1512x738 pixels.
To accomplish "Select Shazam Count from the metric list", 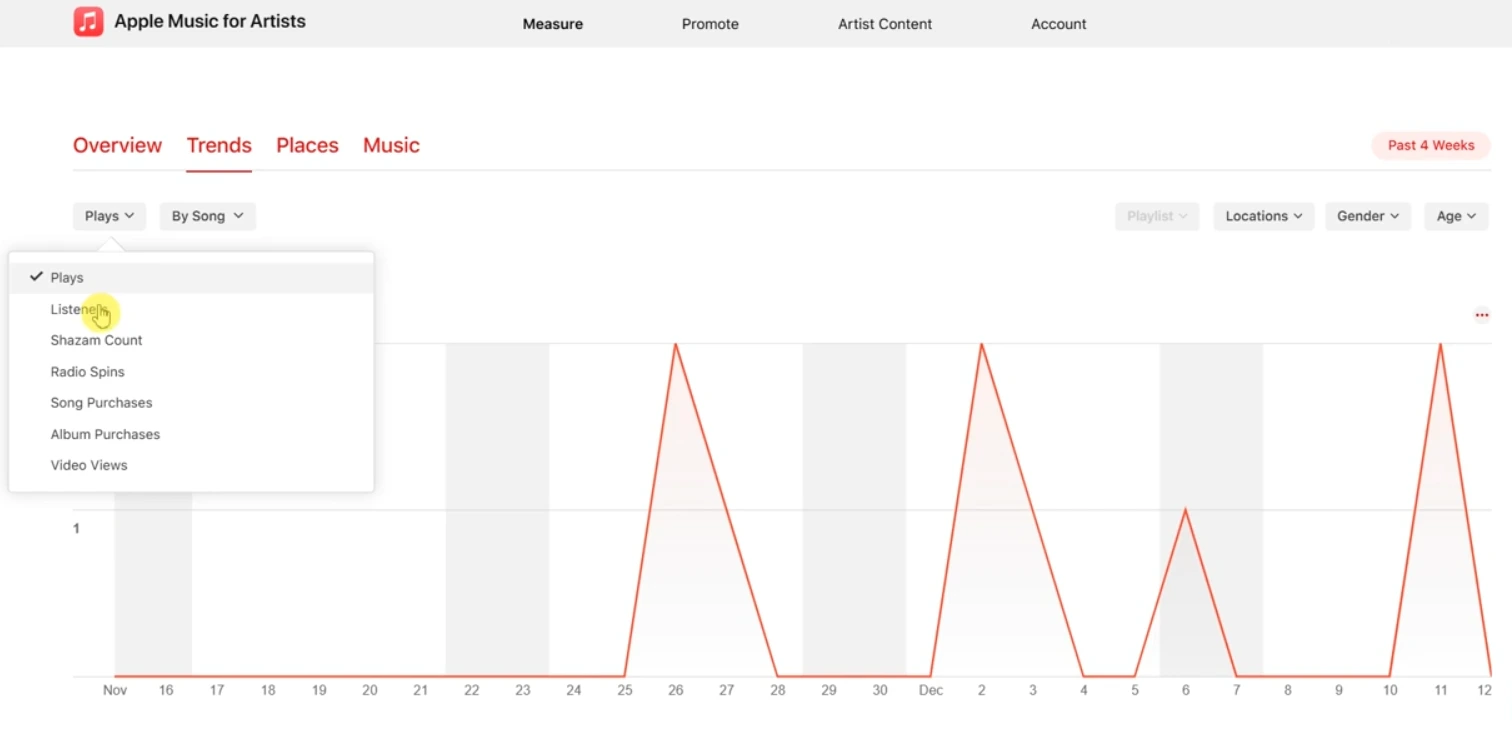I will click(x=191, y=340).
